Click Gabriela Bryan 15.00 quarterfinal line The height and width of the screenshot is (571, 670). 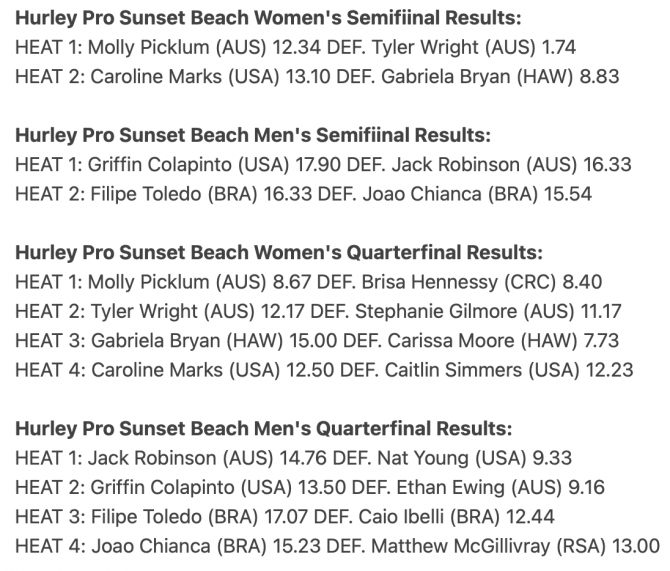click(x=317, y=341)
